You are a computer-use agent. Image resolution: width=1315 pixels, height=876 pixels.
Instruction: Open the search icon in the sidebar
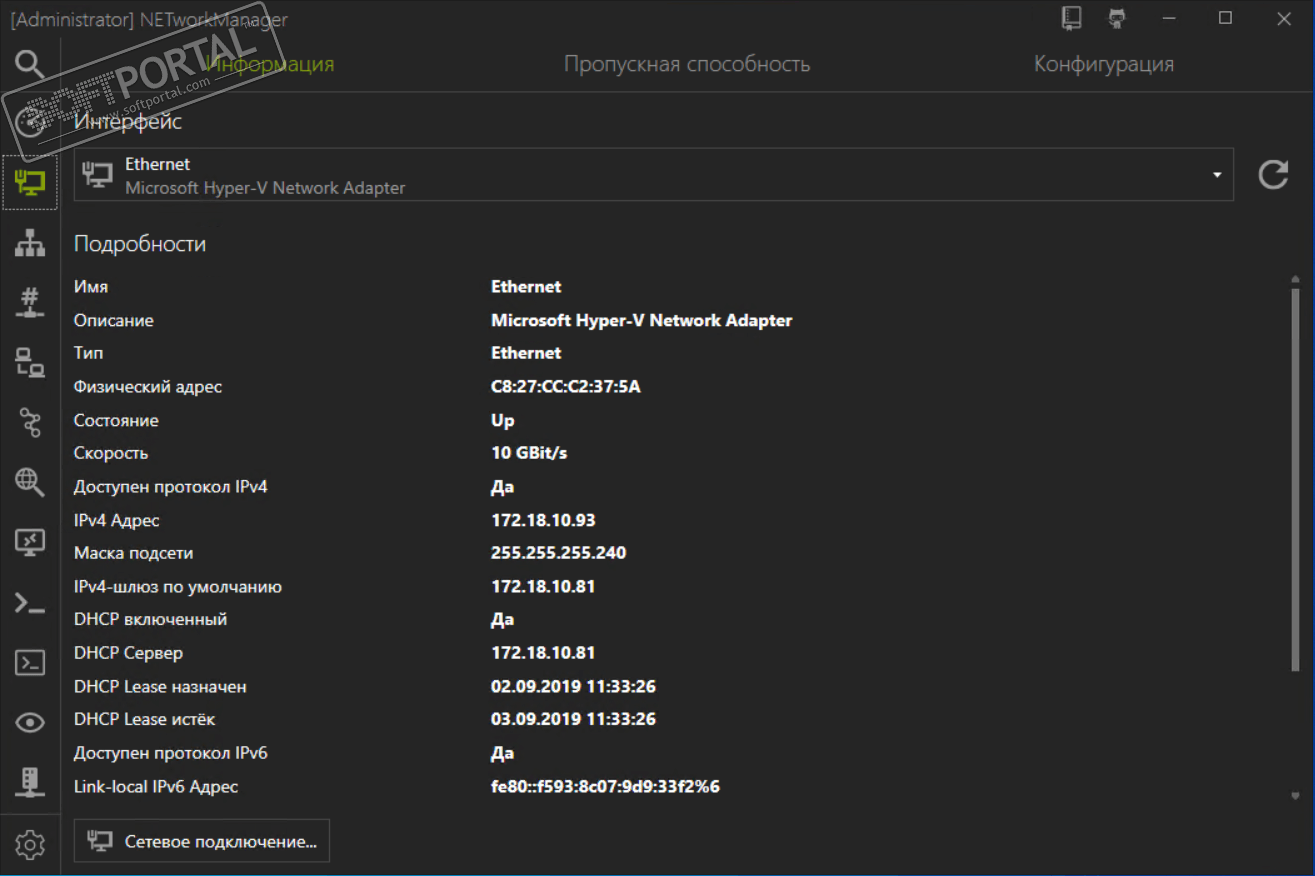coord(30,65)
